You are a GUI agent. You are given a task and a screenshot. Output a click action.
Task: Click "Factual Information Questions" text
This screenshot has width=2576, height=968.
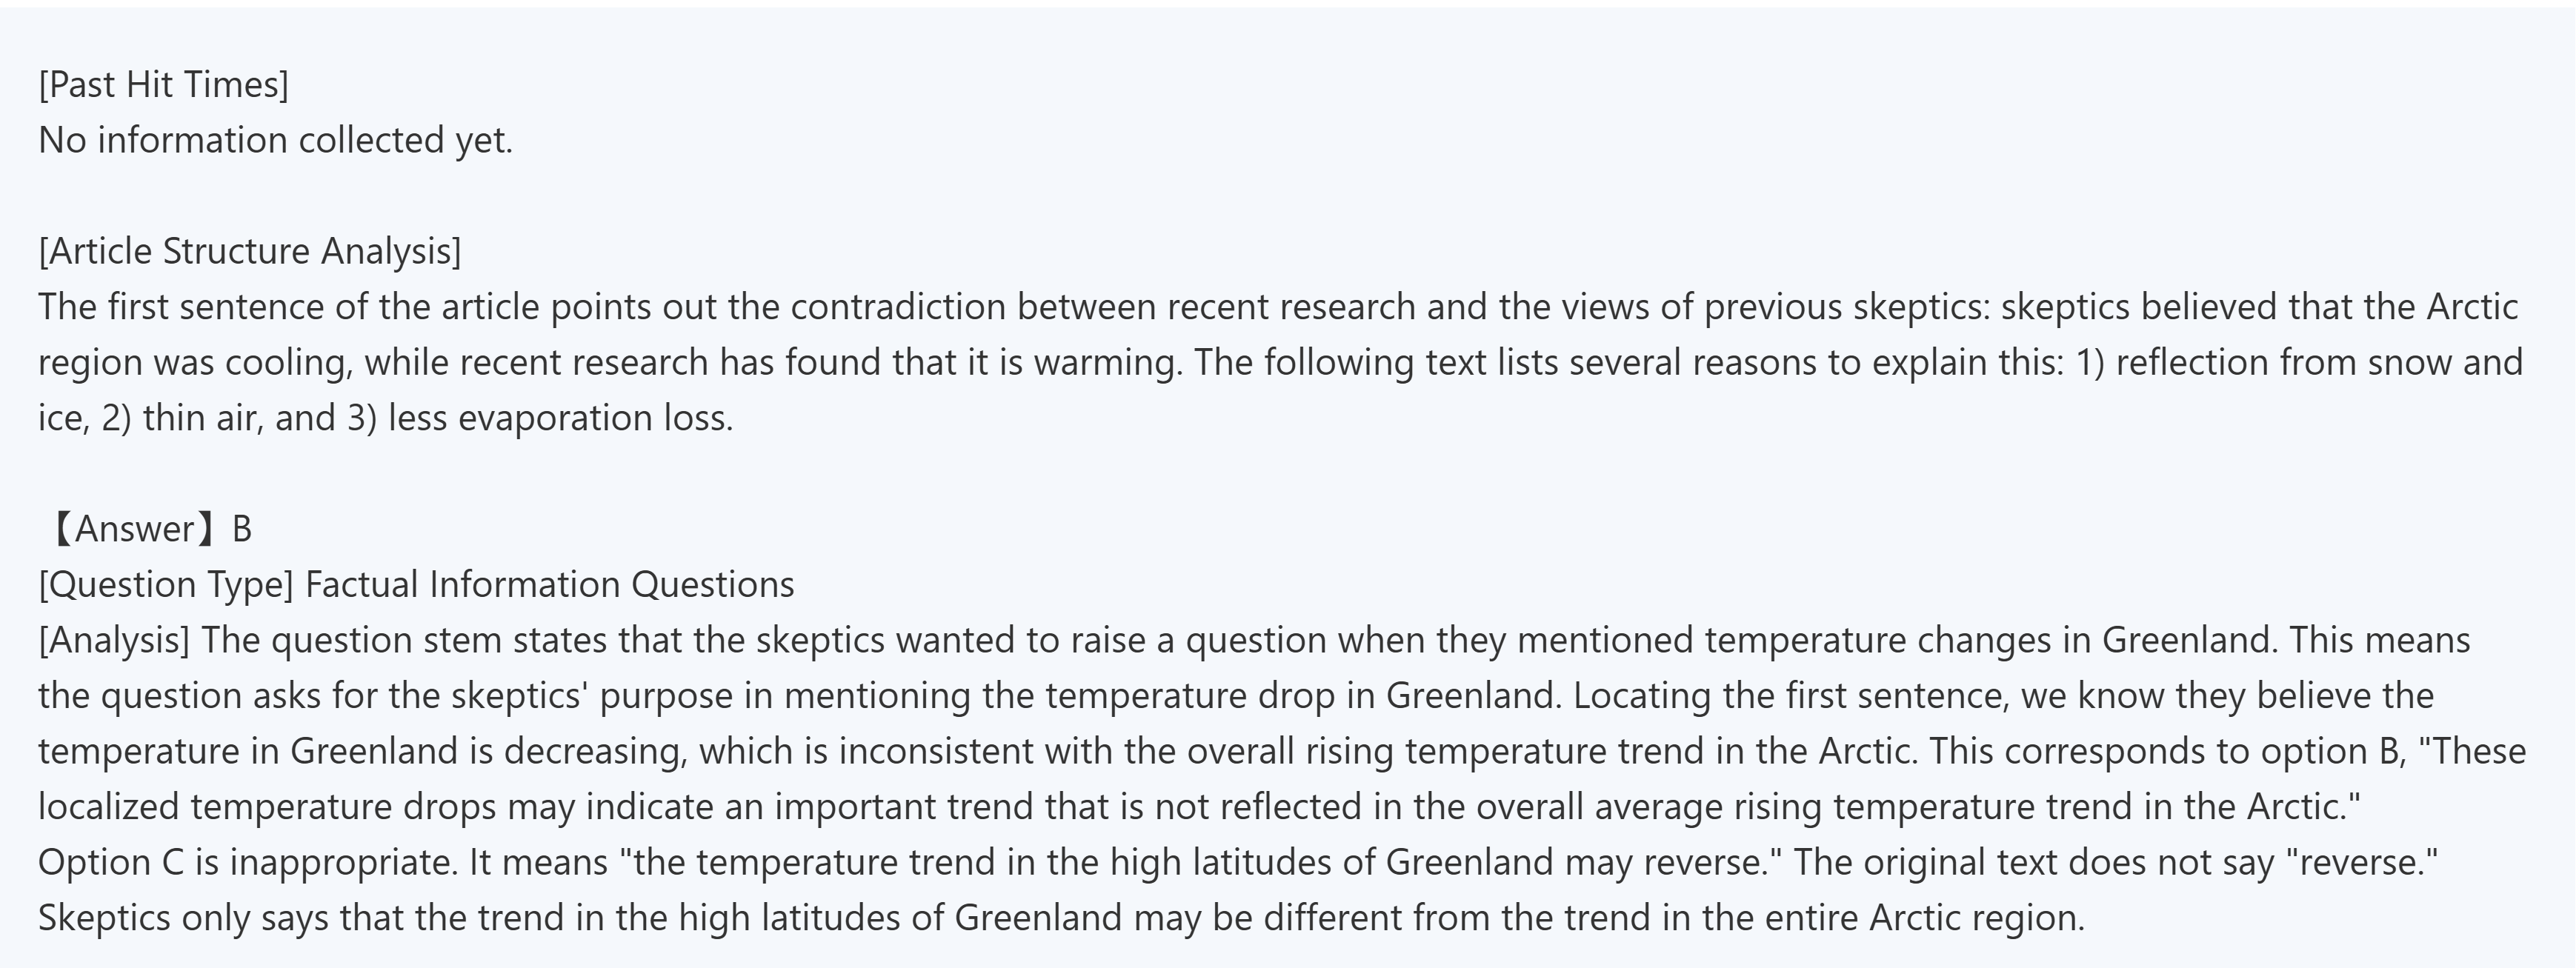[x=549, y=585]
